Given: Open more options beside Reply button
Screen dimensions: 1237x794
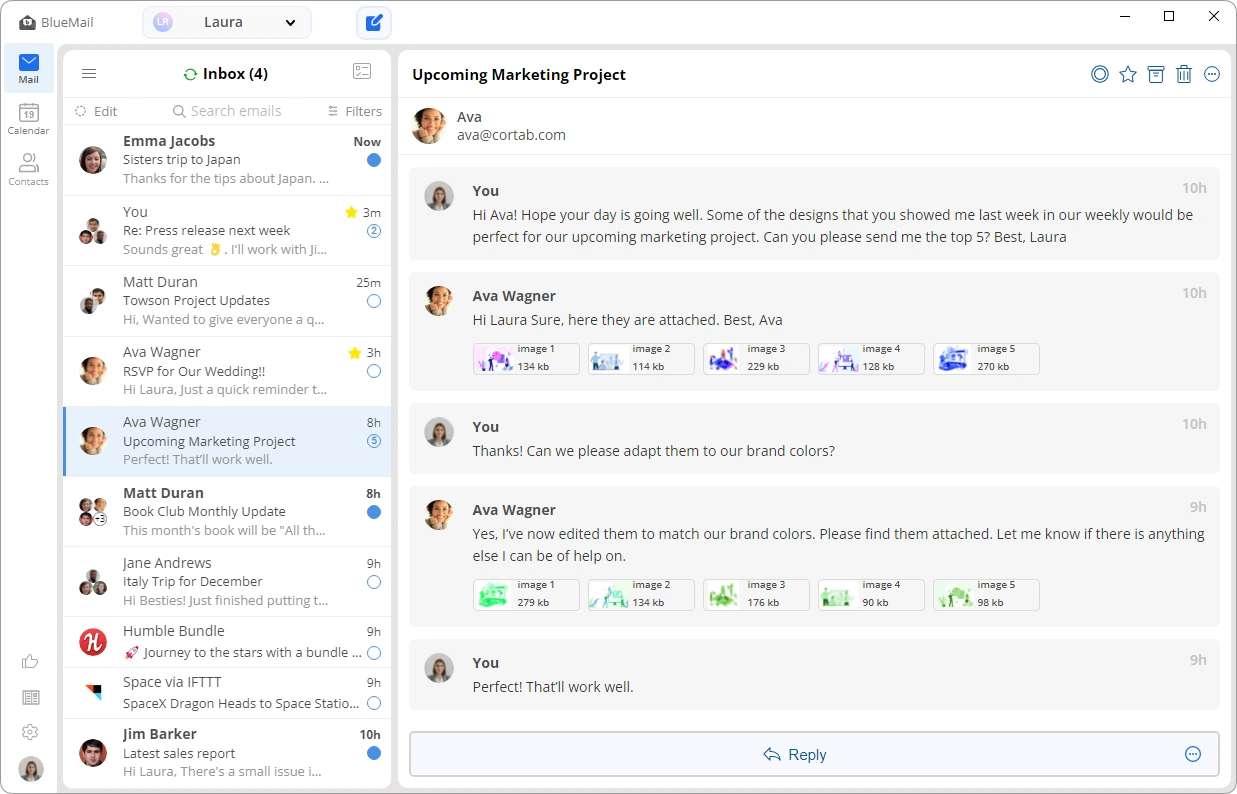Looking at the screenshot, I should tap(1192, 754).
